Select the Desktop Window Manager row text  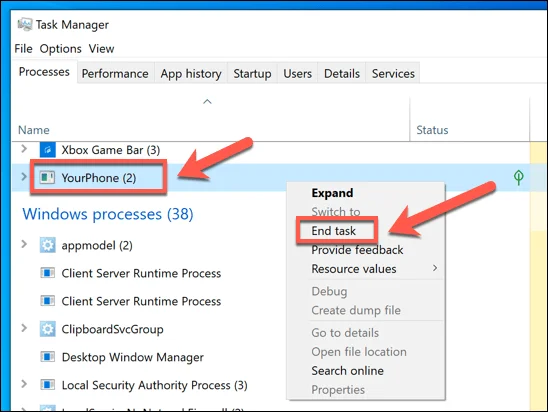[x=133, y=357]
